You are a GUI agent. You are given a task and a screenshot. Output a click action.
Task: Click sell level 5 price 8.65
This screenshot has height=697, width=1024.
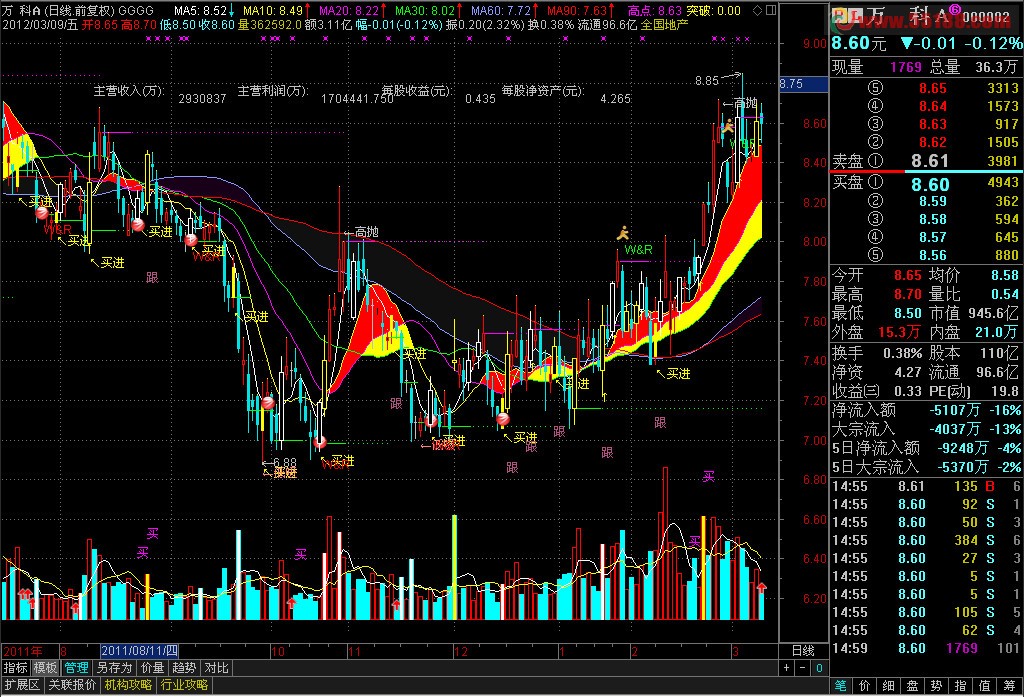tap(933, 88)
